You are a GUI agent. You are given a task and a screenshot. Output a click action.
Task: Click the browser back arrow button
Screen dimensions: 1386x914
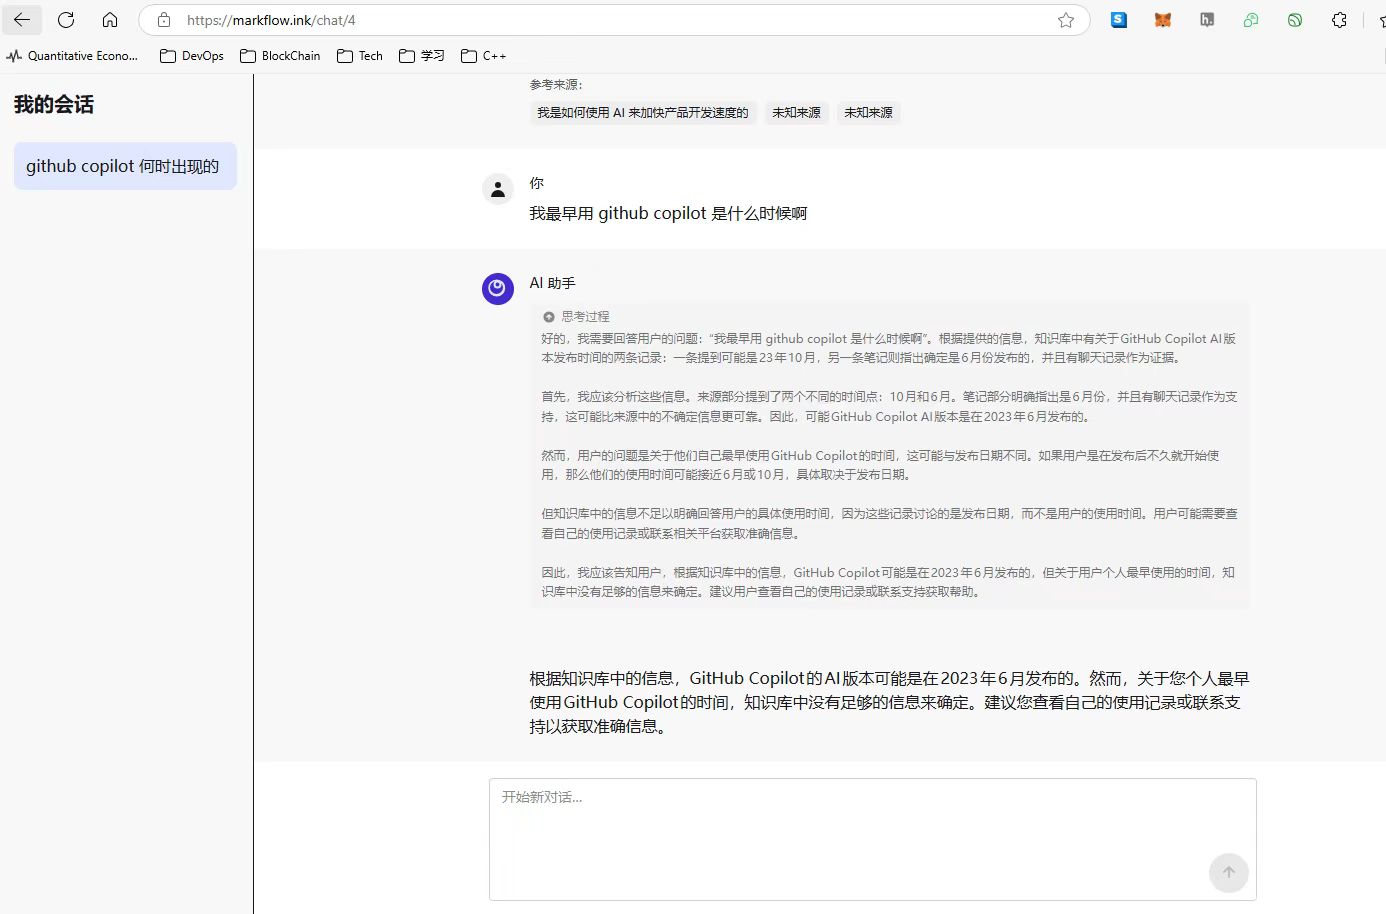(22, 20)
